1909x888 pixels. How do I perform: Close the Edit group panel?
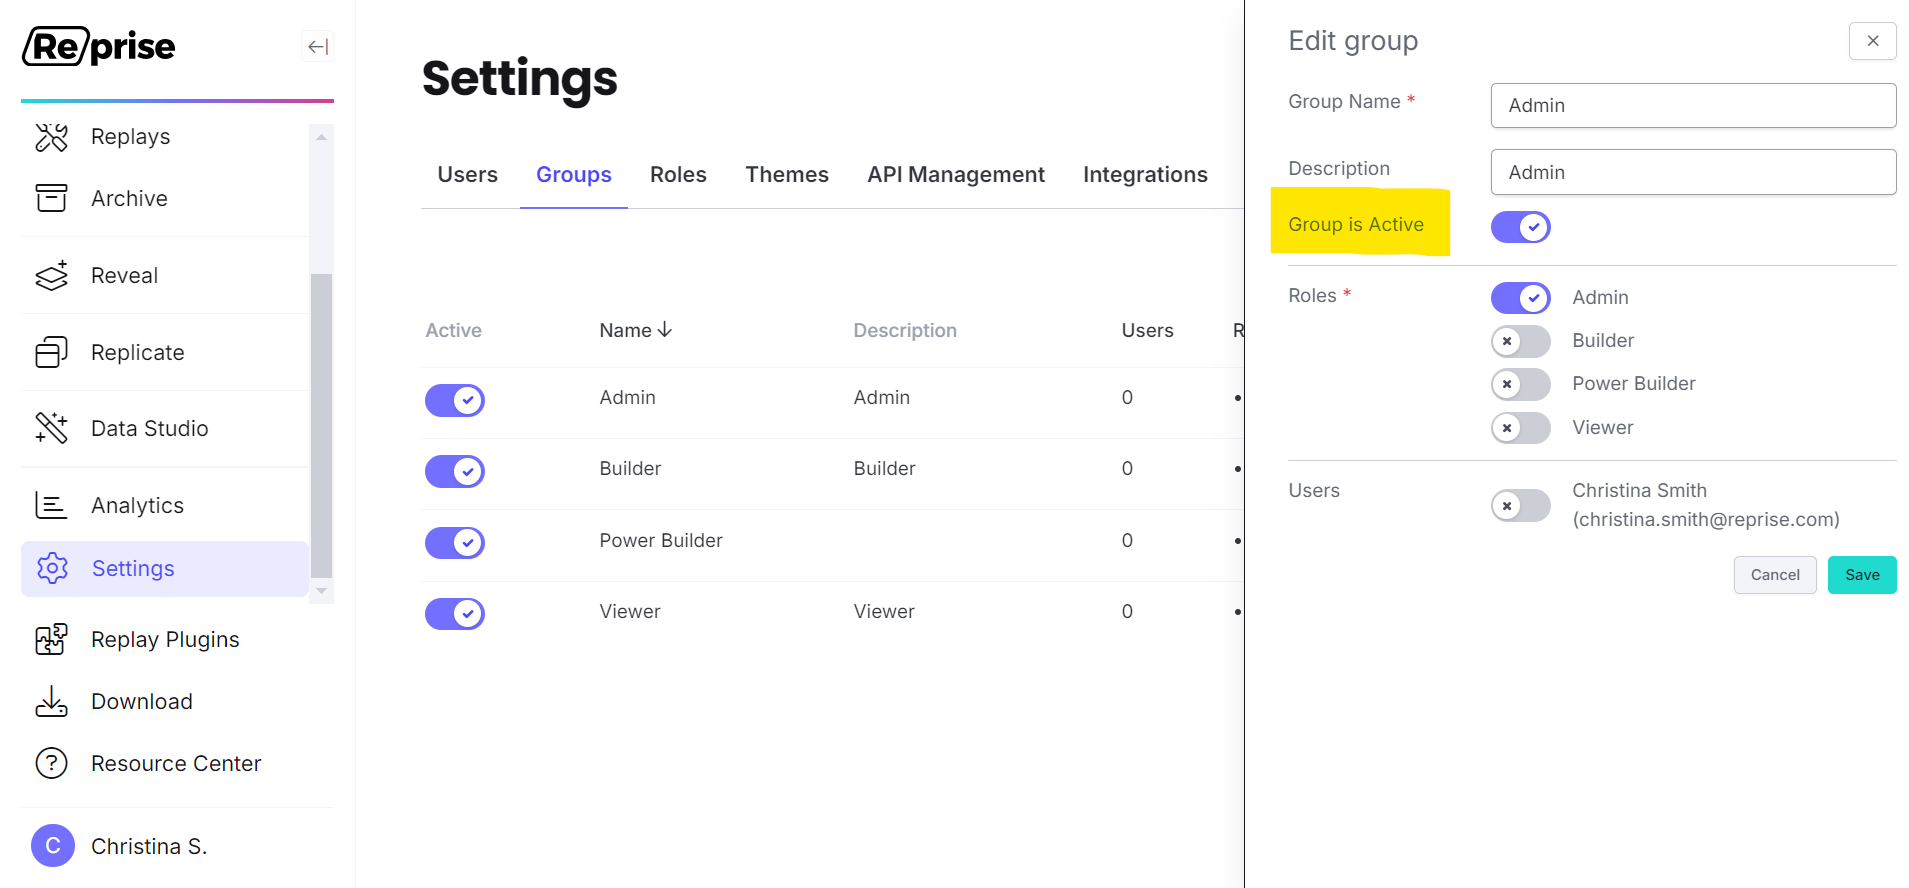(x=1872, y=41)
